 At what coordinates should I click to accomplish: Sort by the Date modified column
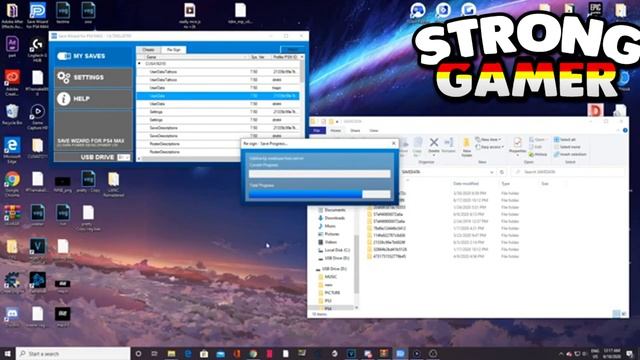click(465, 184)
